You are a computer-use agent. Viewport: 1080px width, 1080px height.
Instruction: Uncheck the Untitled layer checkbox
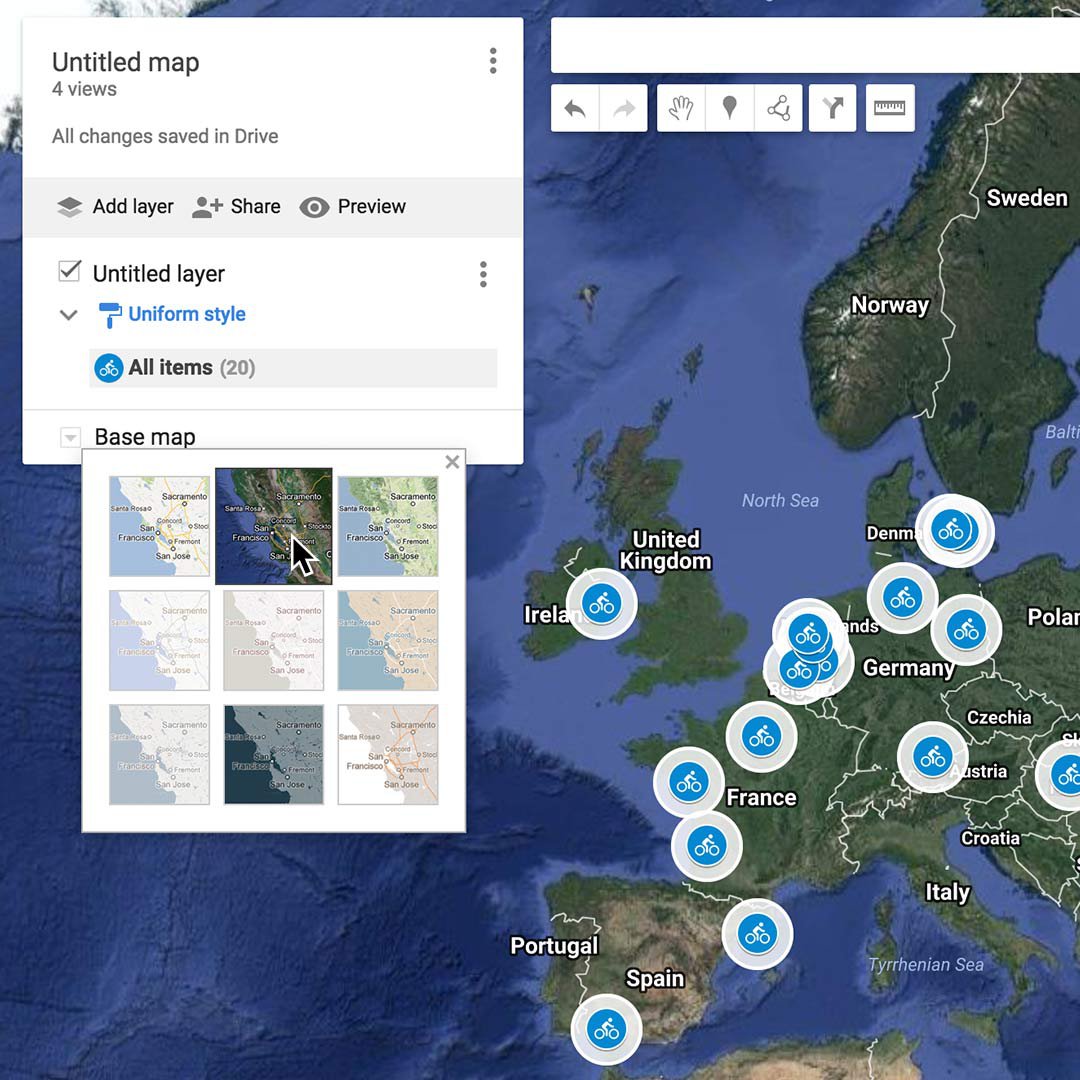(70, 271)
